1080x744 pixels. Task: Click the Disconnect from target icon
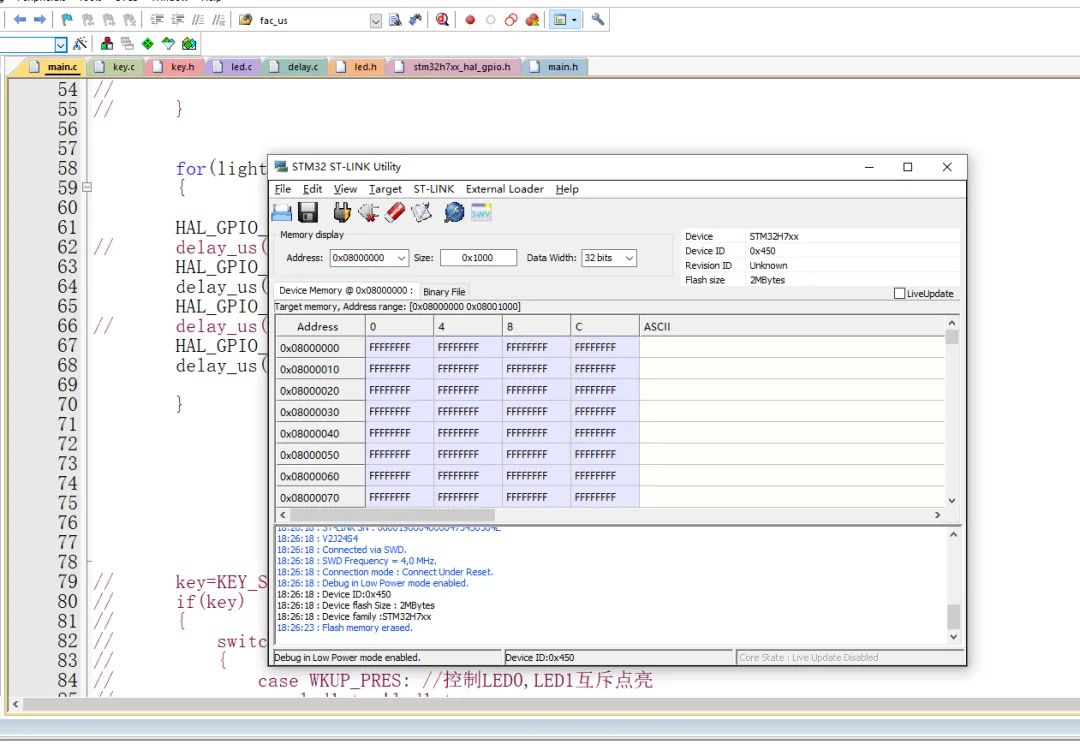(x=368, y=211)
